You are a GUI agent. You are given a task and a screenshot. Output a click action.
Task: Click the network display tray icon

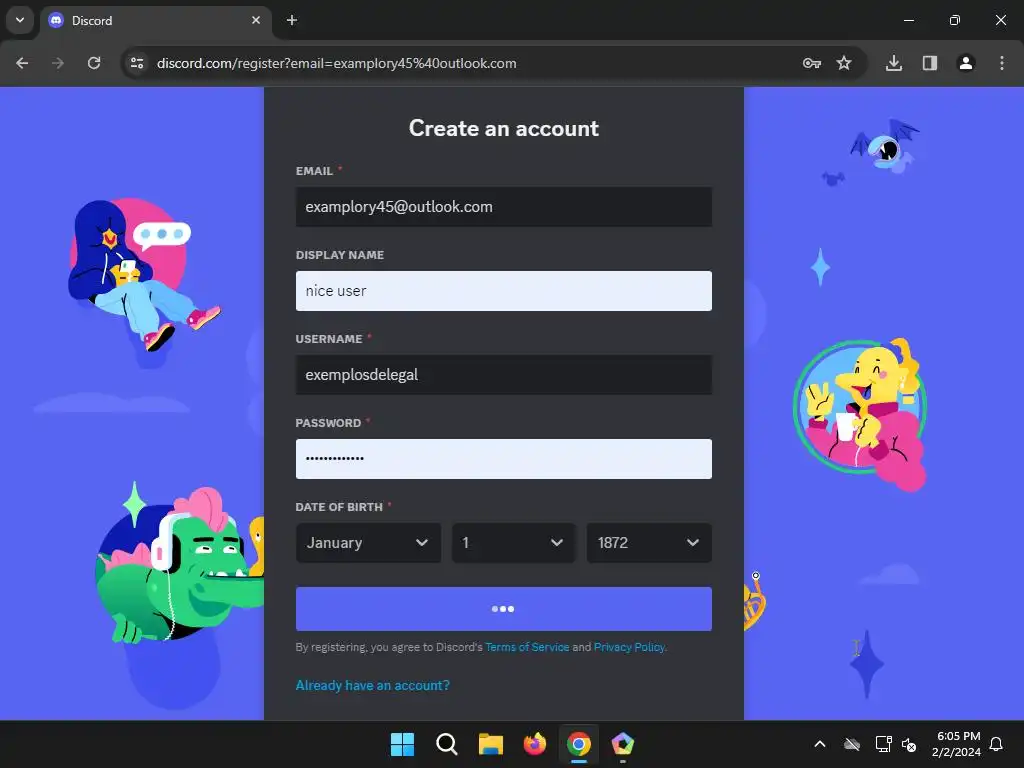click(x=883, y=744)
